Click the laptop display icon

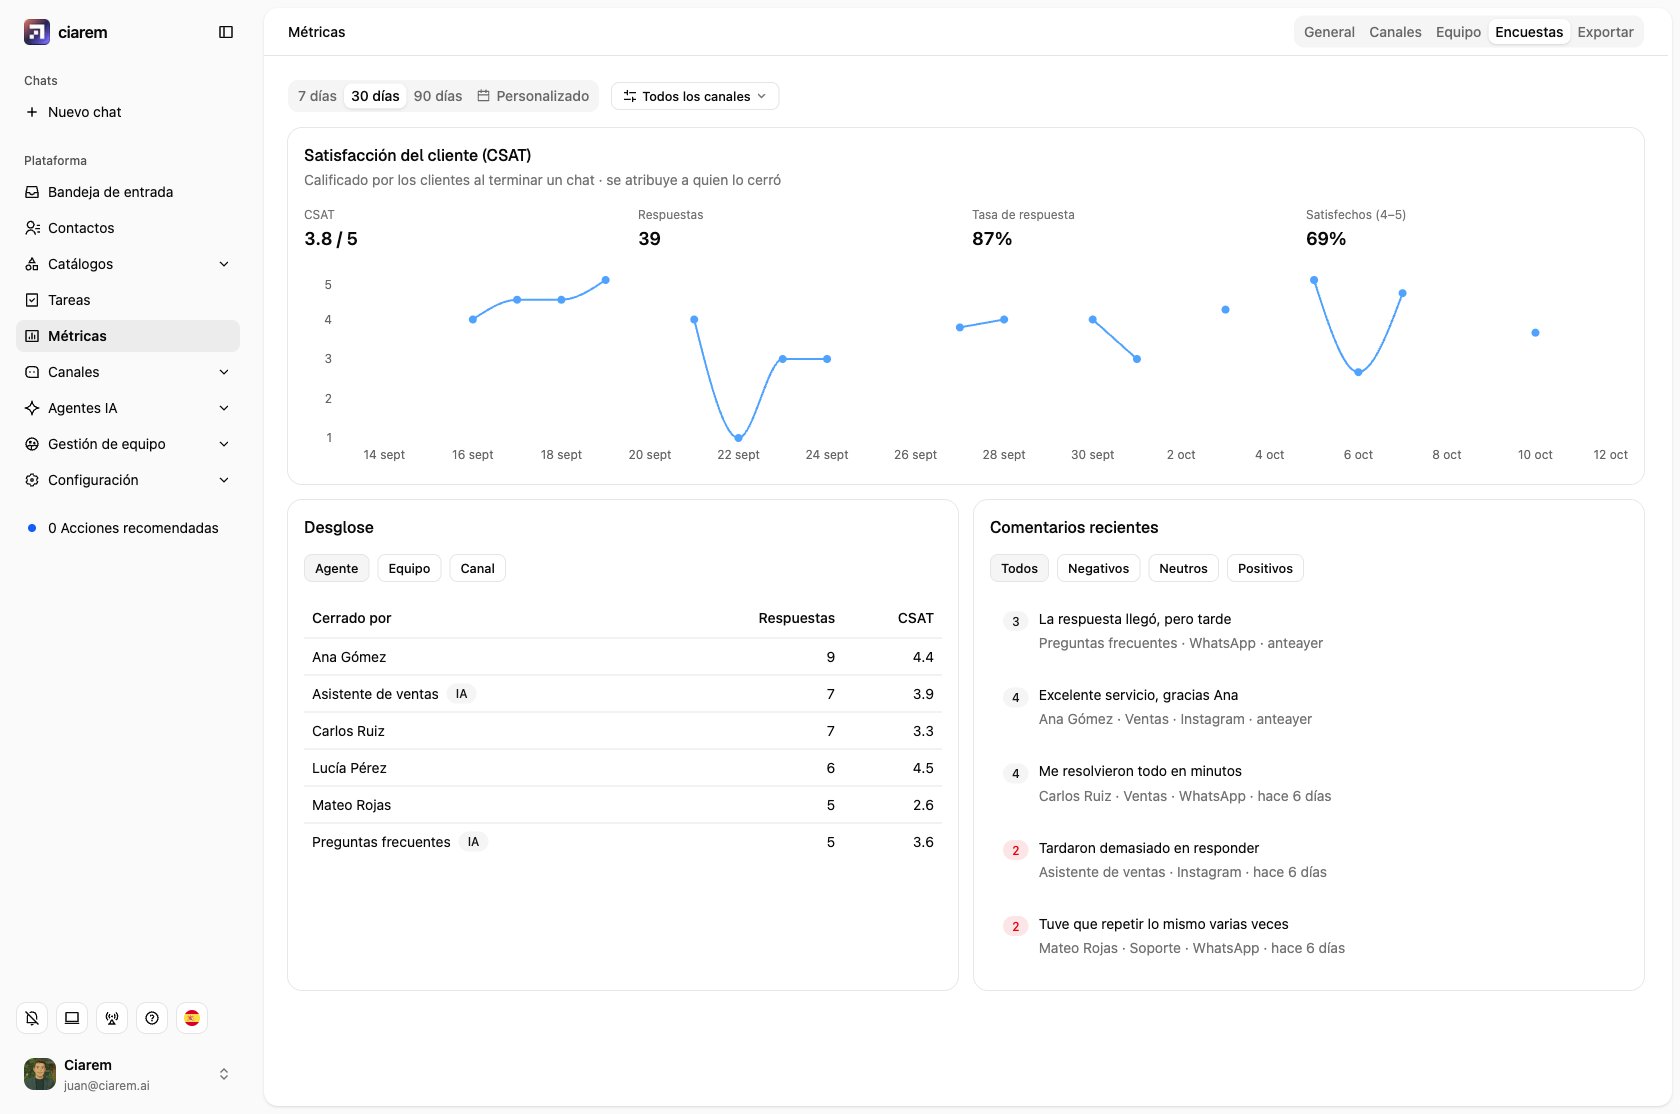(72, 1018)
